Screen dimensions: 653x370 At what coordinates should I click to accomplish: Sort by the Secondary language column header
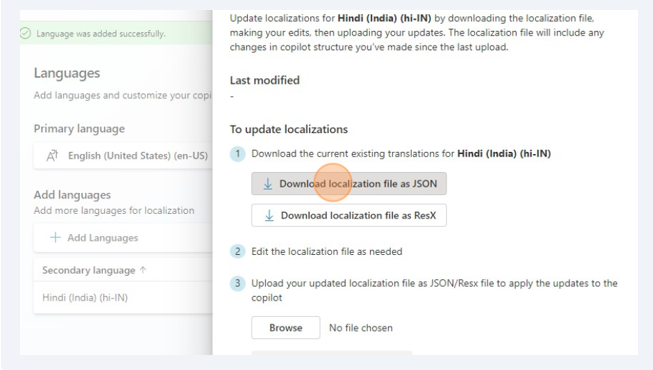[94, 270]
